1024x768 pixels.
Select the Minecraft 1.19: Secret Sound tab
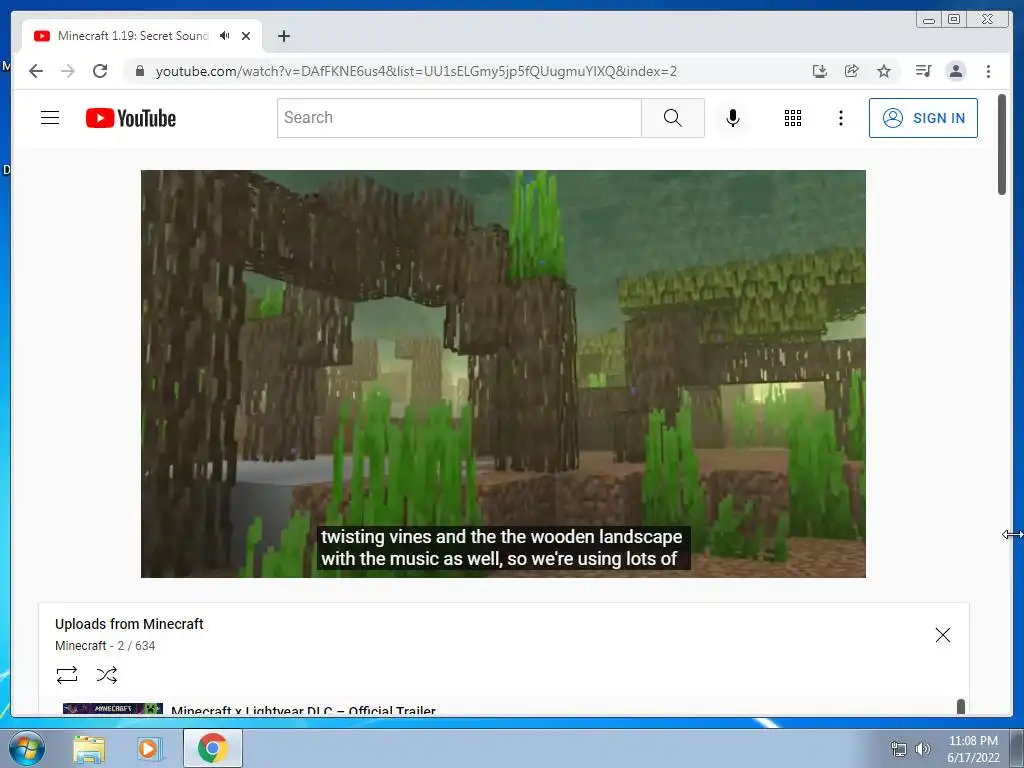pos(133,36)
